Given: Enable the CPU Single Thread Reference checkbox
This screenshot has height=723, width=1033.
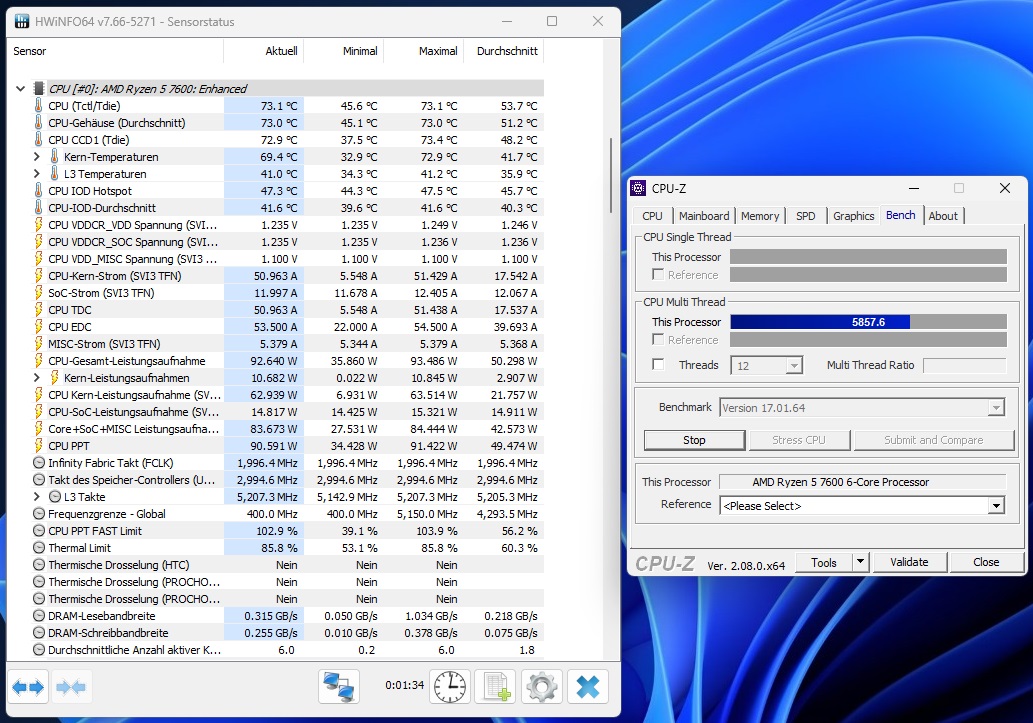Looking at the screenshot, I should [x=657, y=274].
